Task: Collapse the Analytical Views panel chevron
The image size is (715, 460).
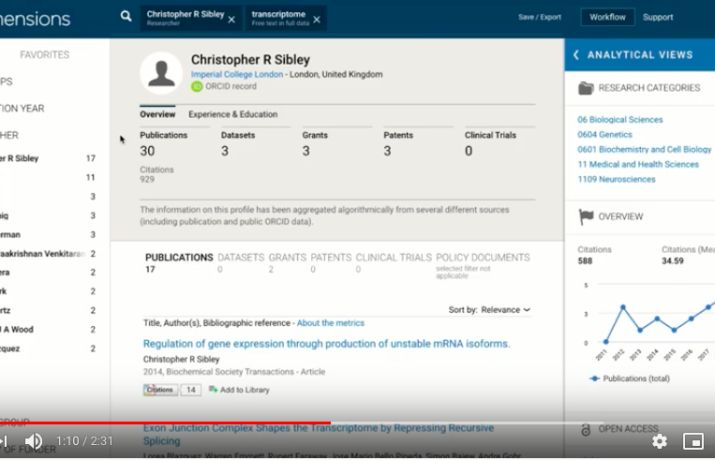Action: (x=576, y=55)
